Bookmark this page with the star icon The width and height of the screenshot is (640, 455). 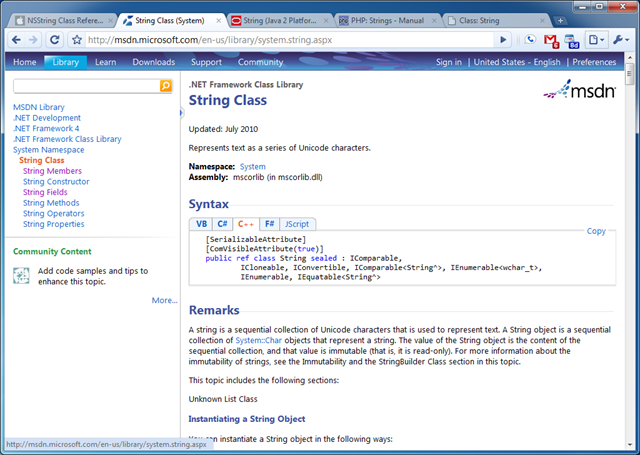pos(77,40)
